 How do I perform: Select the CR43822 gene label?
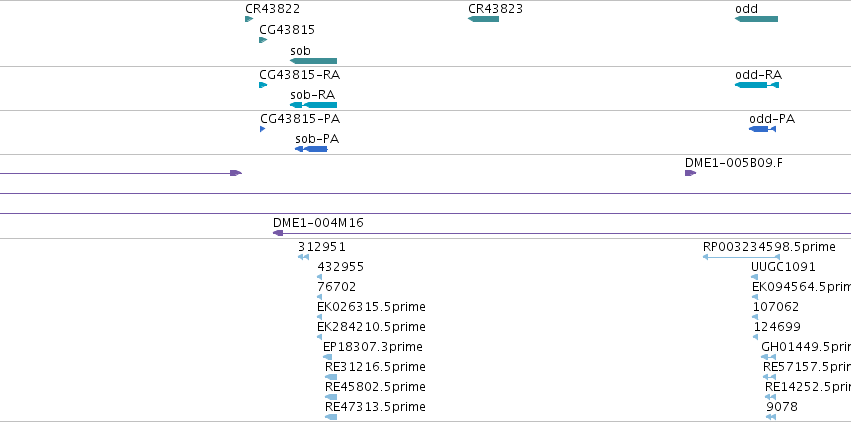tap(272, 9)
